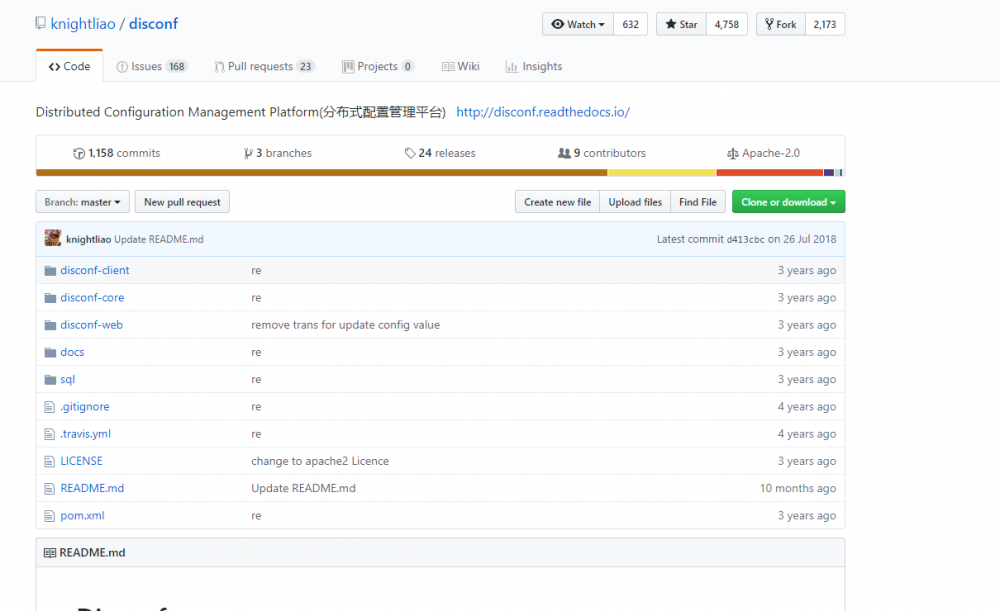
Task: Click the folder icon for docs
Action: point(50,352)
